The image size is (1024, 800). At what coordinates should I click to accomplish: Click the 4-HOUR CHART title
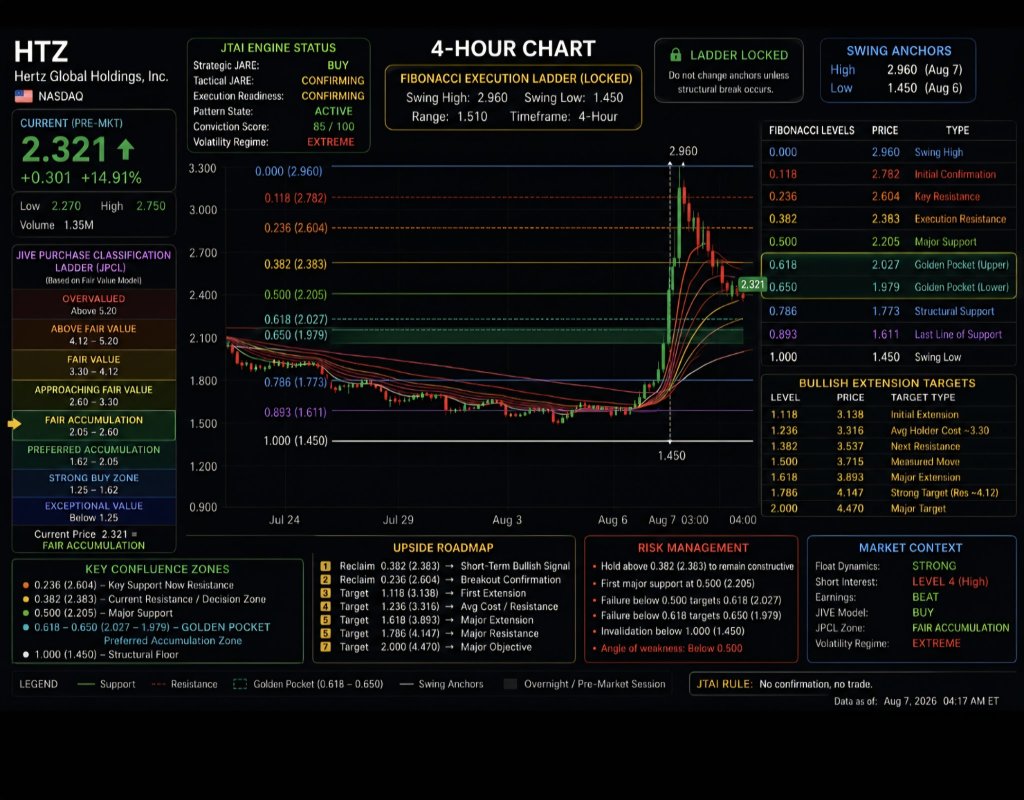pos(513,48)
